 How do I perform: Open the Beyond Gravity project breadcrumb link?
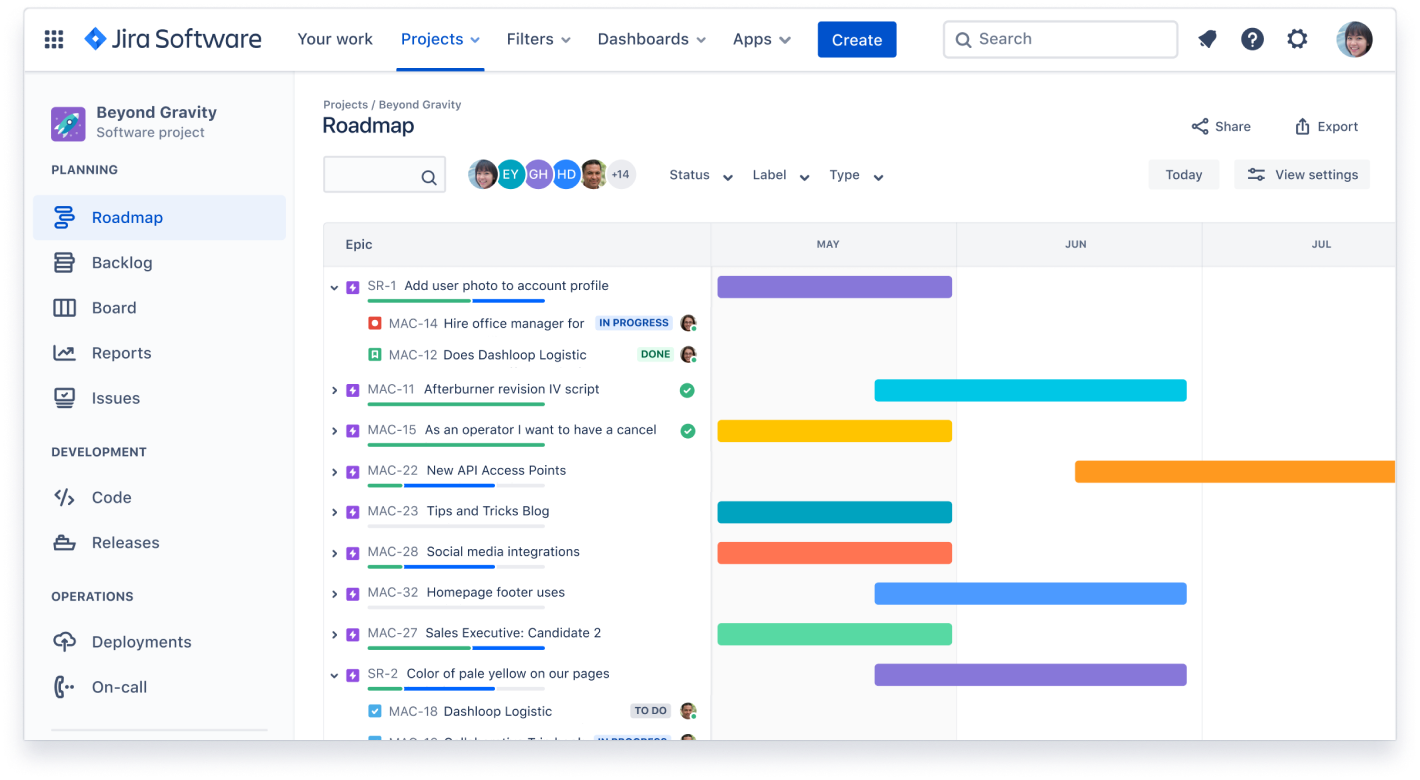click(x=420, y=104)
